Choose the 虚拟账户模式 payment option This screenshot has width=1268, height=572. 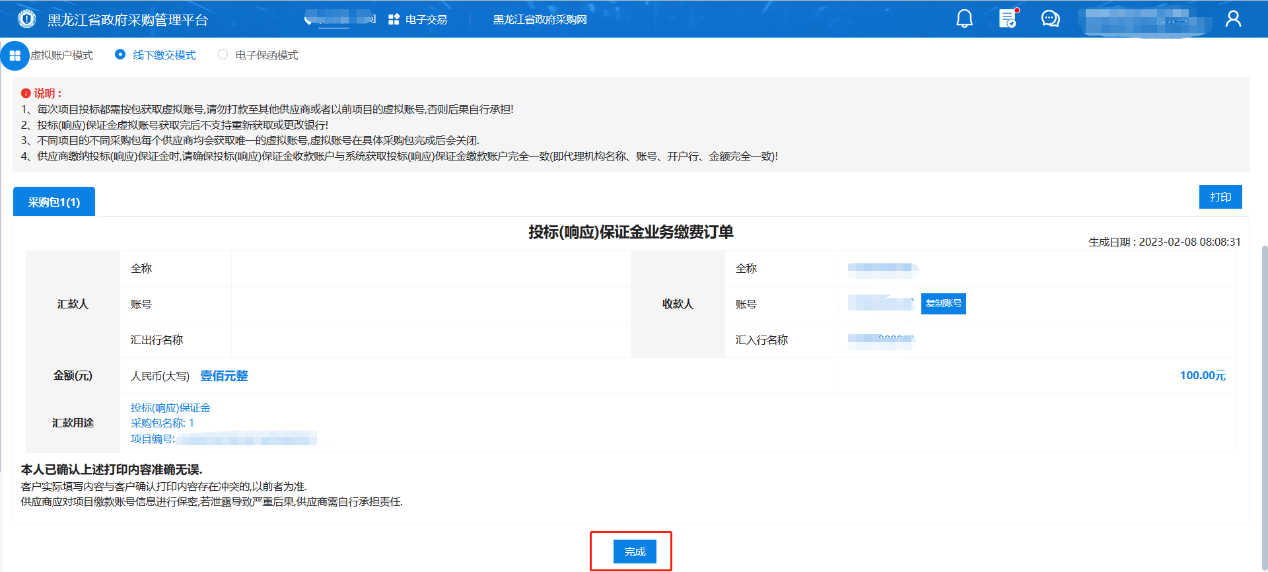pyautogui.click(x=61, y=55)
